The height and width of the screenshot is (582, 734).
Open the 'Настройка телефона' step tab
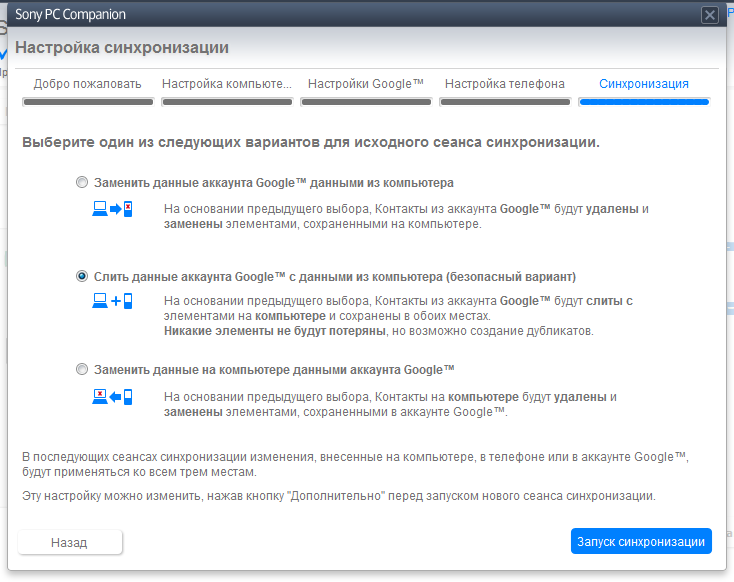[x=505, y=84]
